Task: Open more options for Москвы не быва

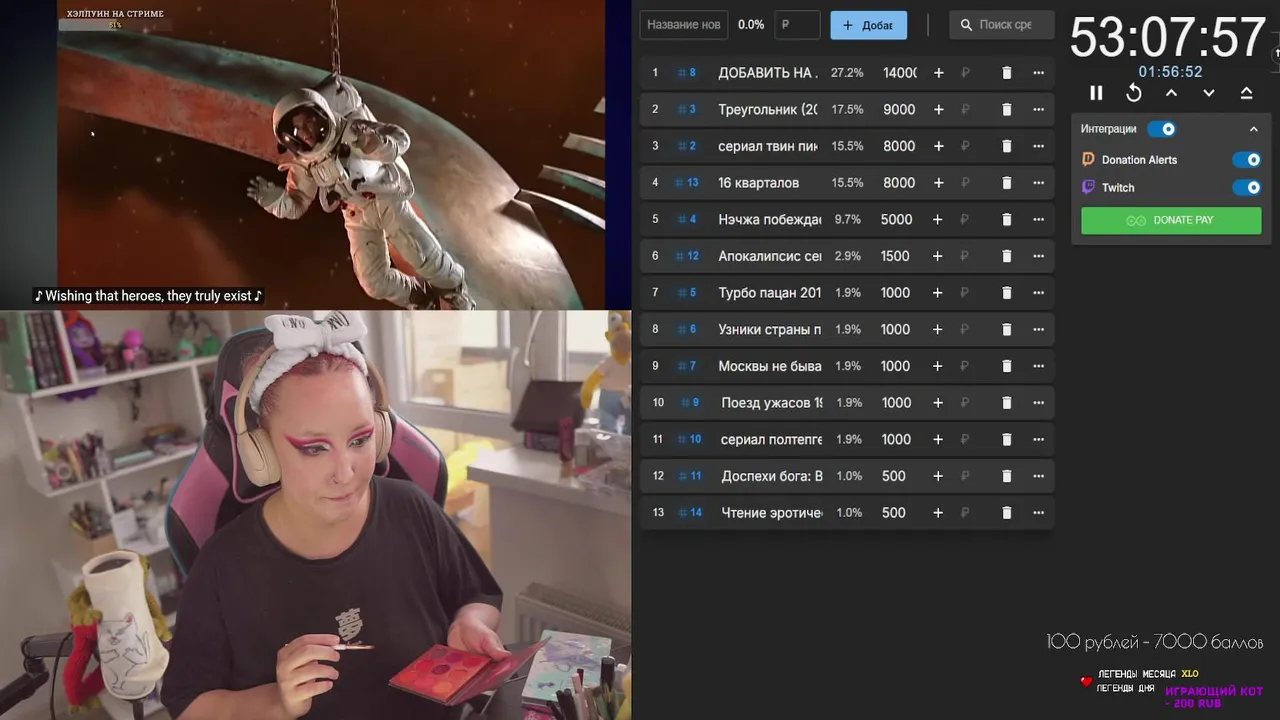Action: (x=1038, y=366)
